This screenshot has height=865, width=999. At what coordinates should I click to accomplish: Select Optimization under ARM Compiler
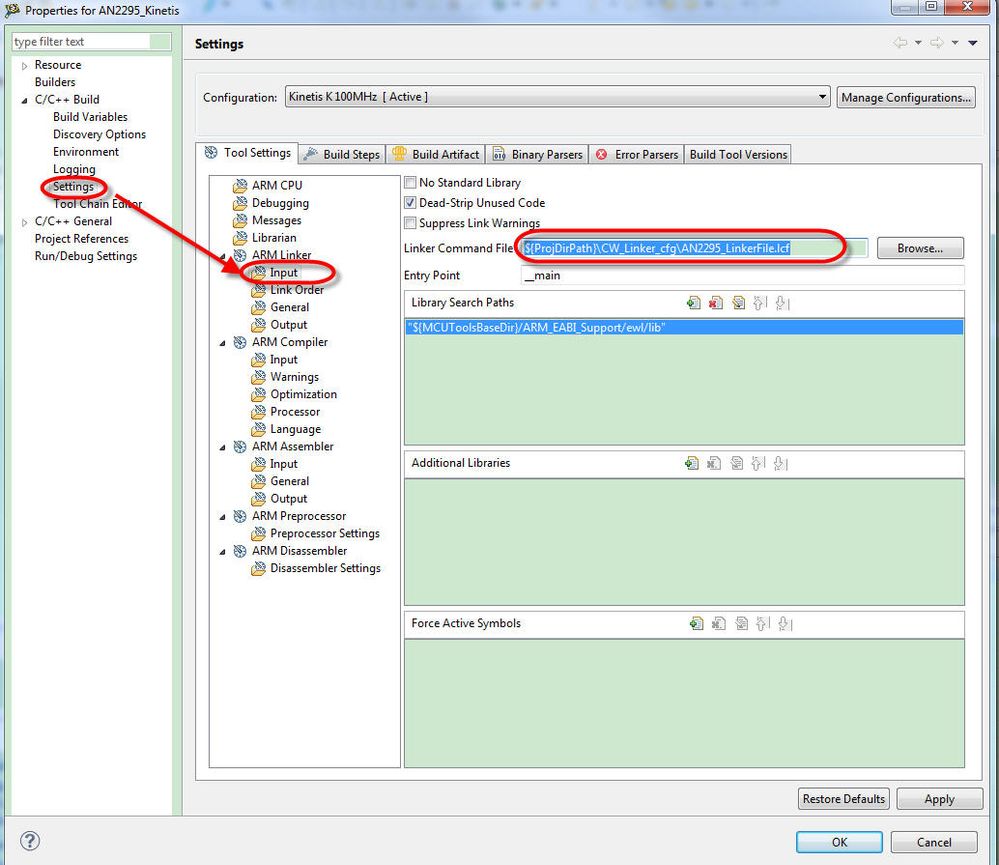pyautogui.click(x=303, y=394)
